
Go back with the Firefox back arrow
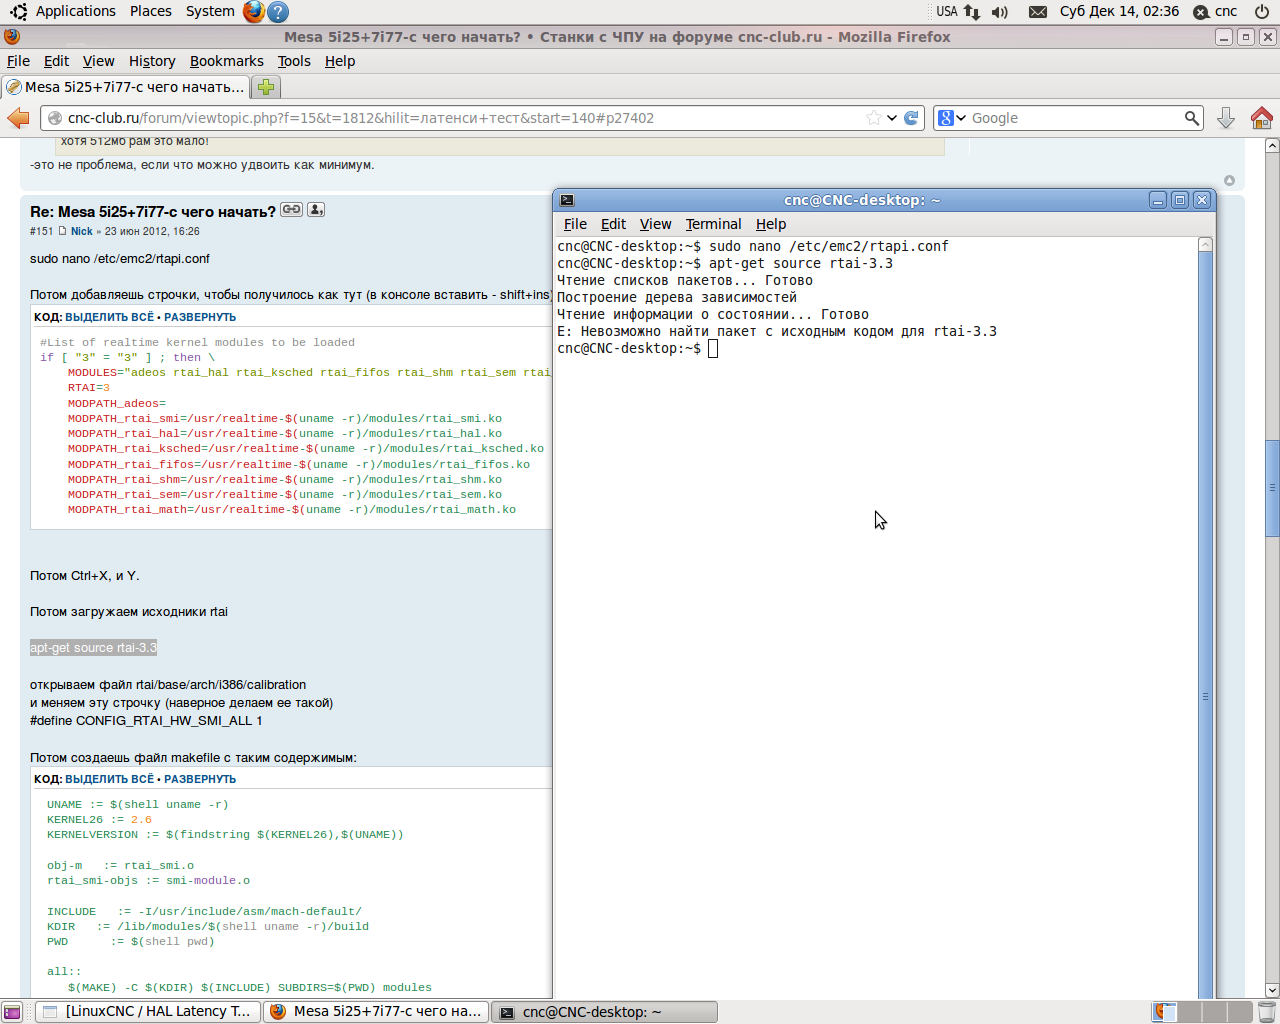[18, 118]
